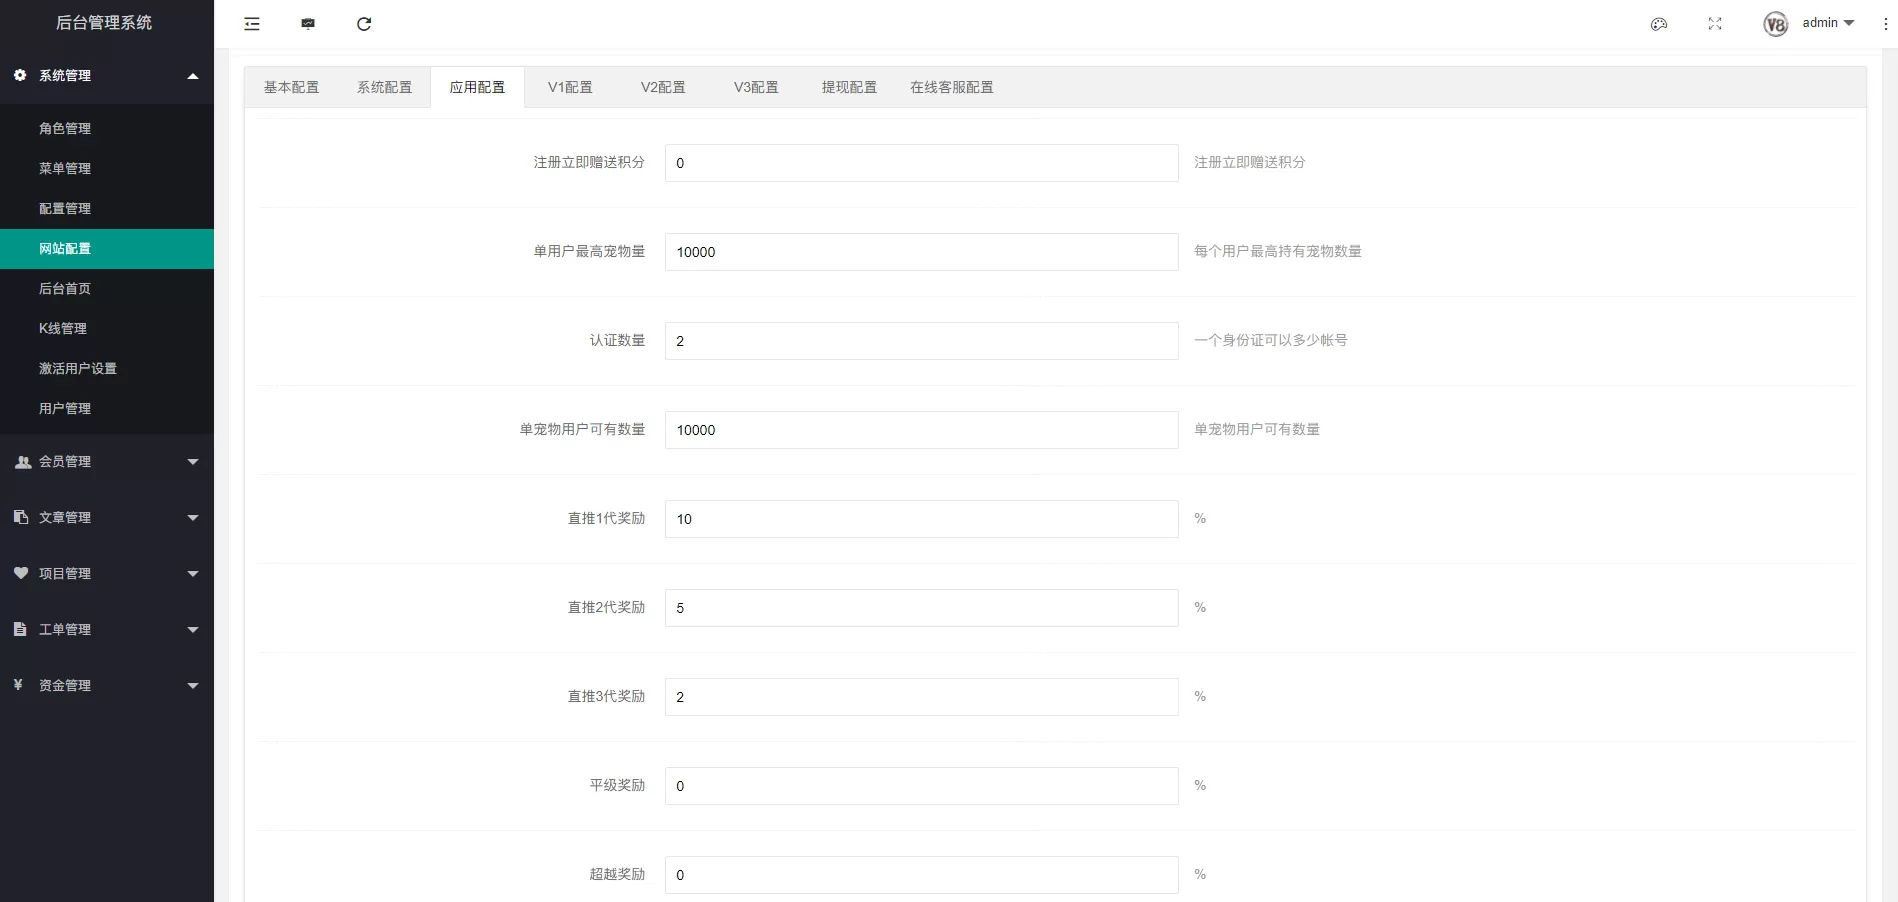This screenshot has height=902, width=1898.
Task: Go to 角色管理 in sidebar
Action: coord(65,129)
